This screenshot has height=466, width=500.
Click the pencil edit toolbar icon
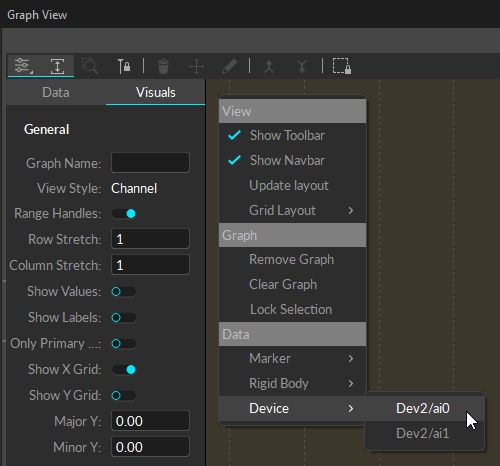tap(229, 66)
